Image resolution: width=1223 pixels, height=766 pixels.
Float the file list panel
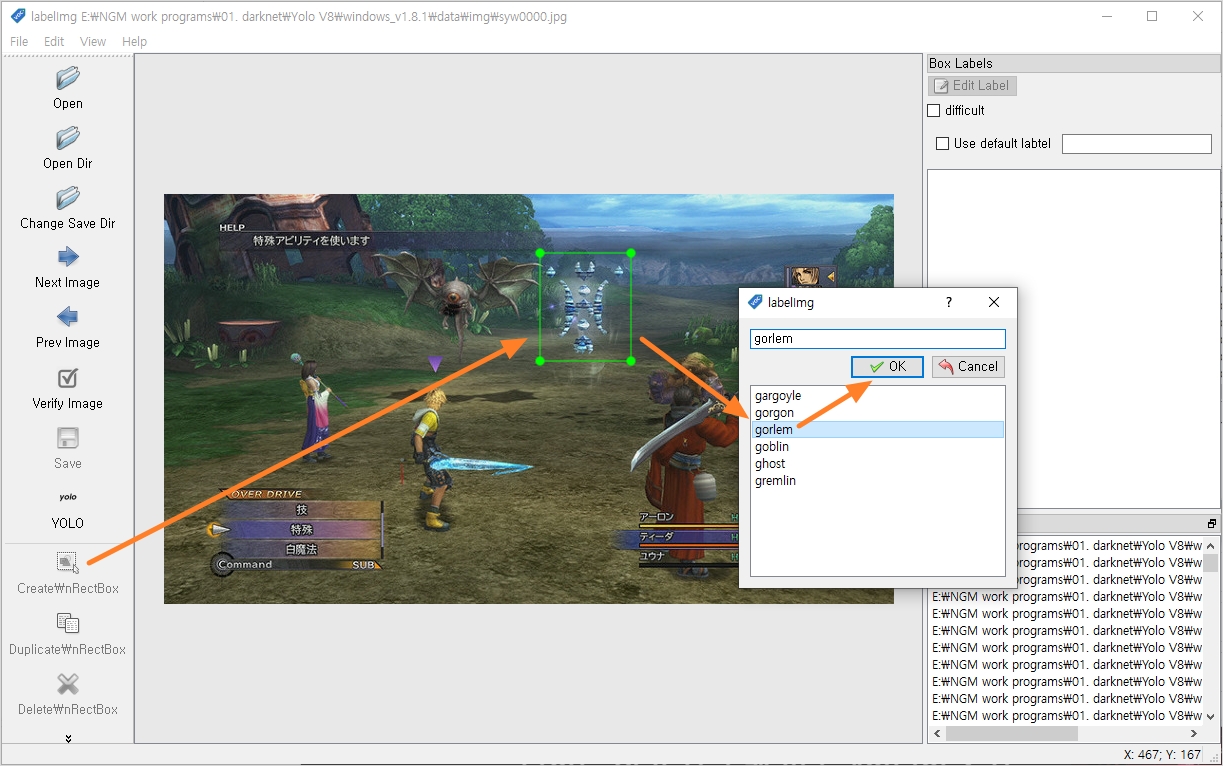[1212, 524]
